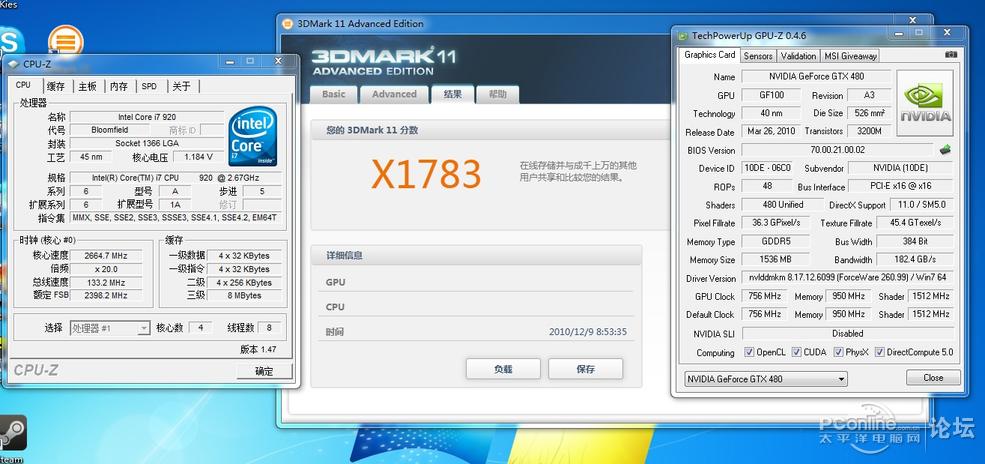985x464 pixels.
Task: Switch to the Basic tab in 3DMark 11
Action: coord(334,94)
